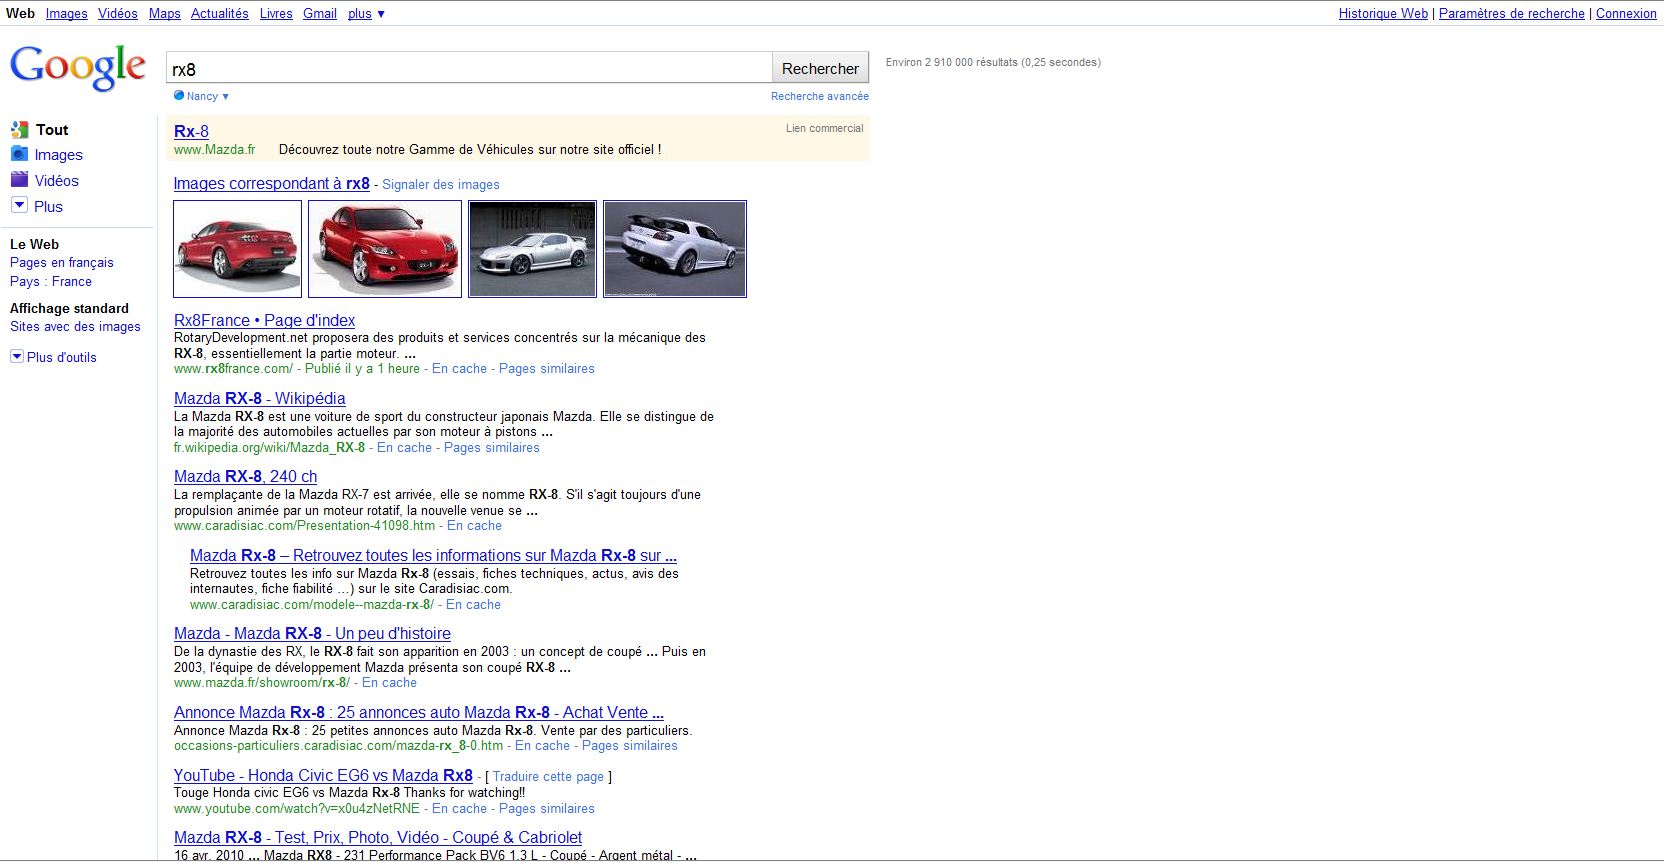
Task: Expand Plus d'outils options
Action: coord(16,357)
